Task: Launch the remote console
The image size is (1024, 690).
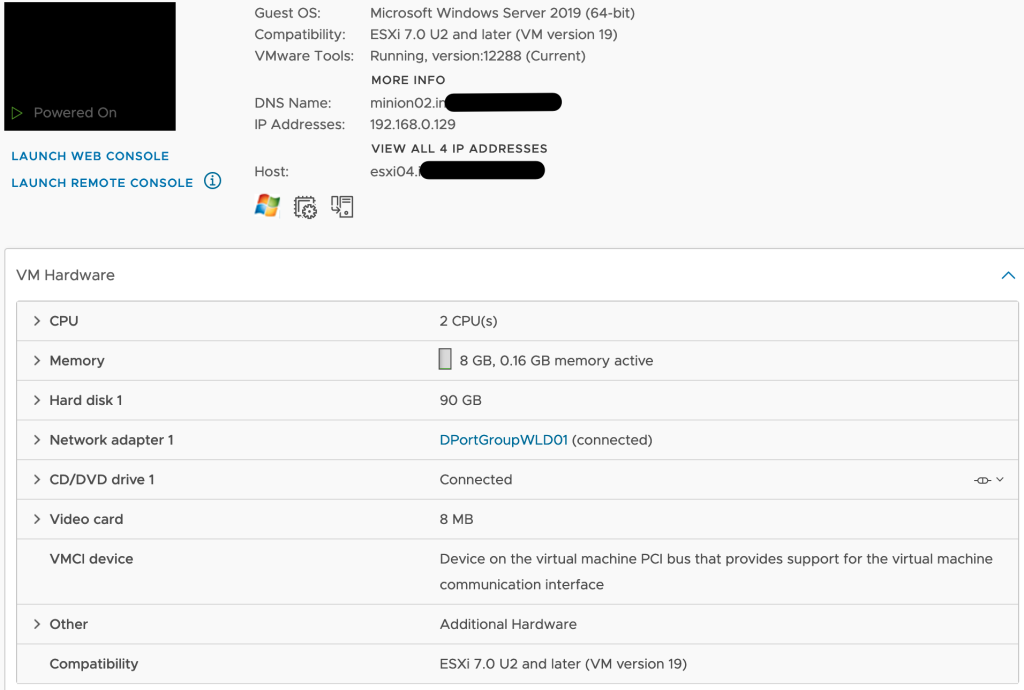Action: tap(103, 183)
